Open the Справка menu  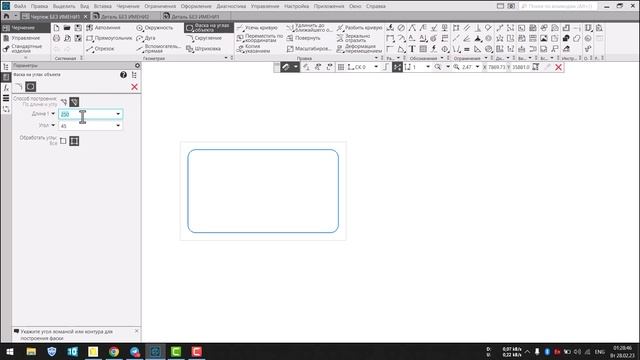pos(376,6)
